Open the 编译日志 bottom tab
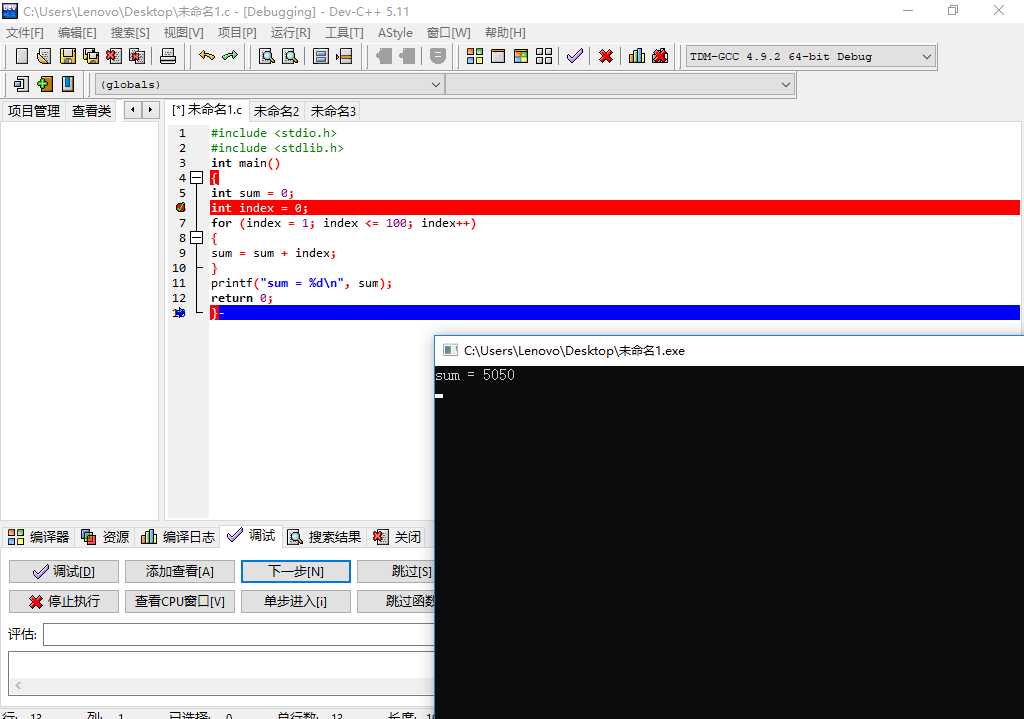 (178, 537)
